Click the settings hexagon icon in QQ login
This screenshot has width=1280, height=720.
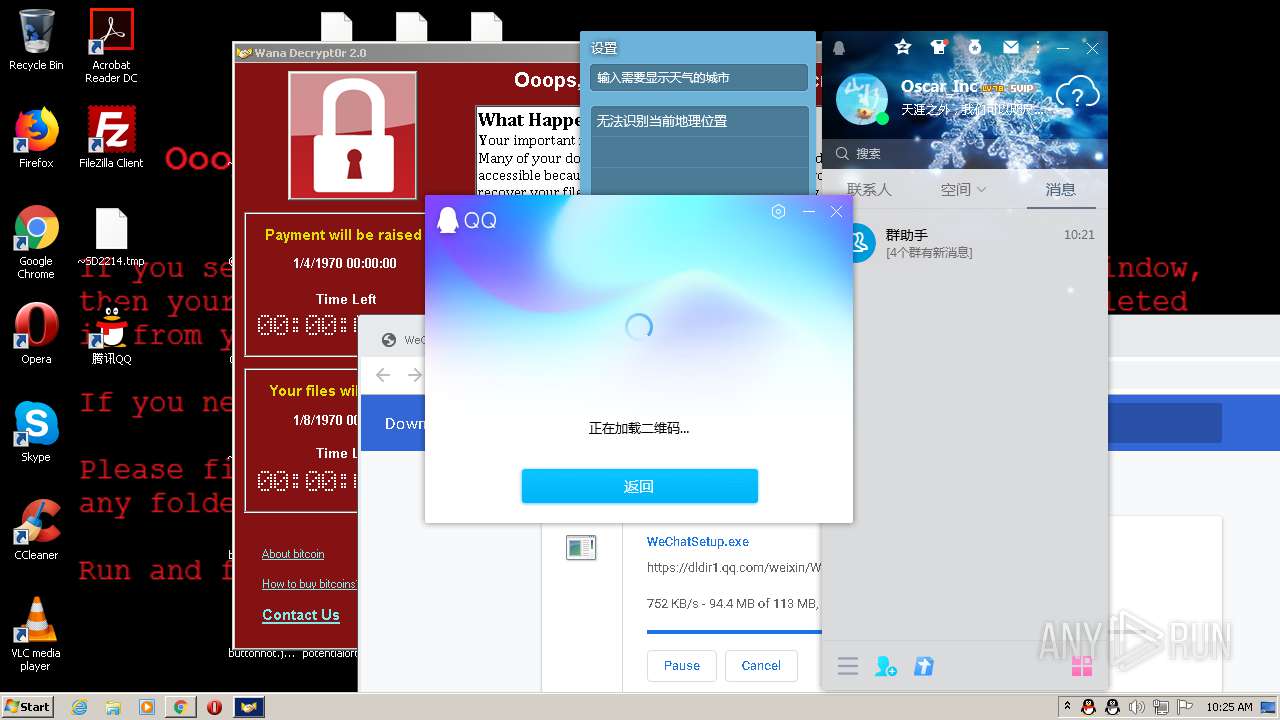[x=779, y=212]
